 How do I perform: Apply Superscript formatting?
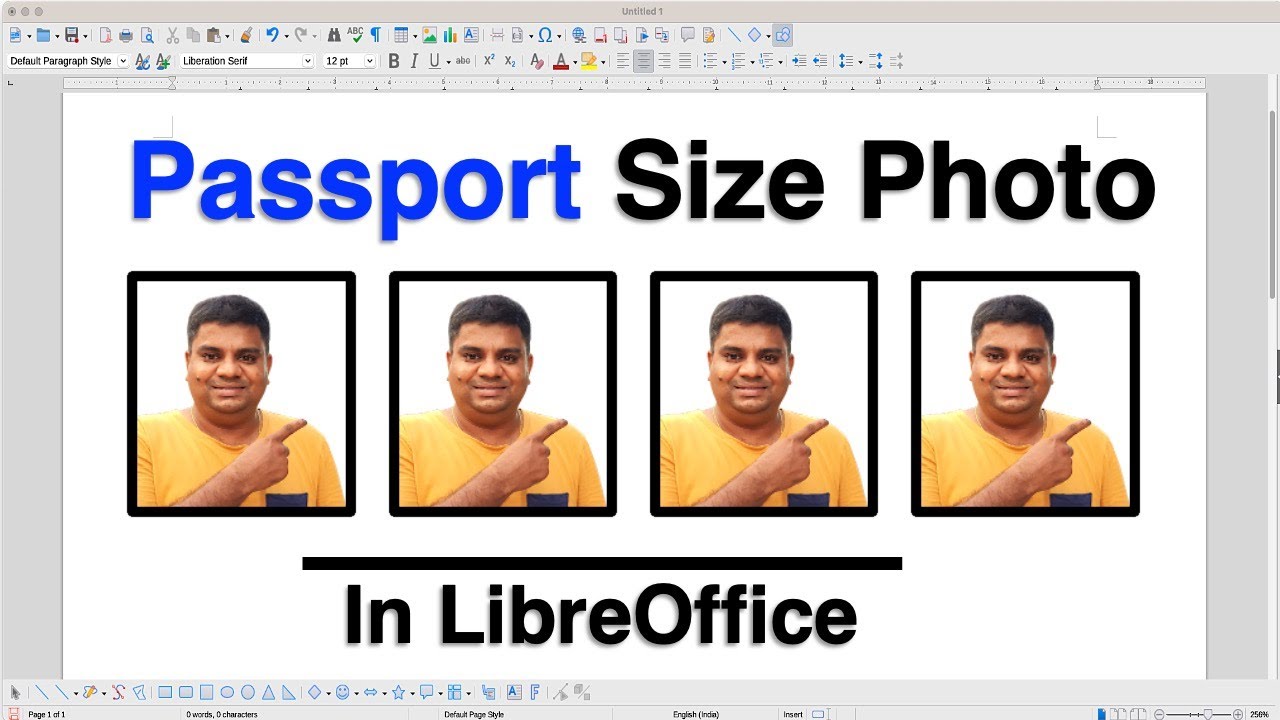[x=489, y=61]
